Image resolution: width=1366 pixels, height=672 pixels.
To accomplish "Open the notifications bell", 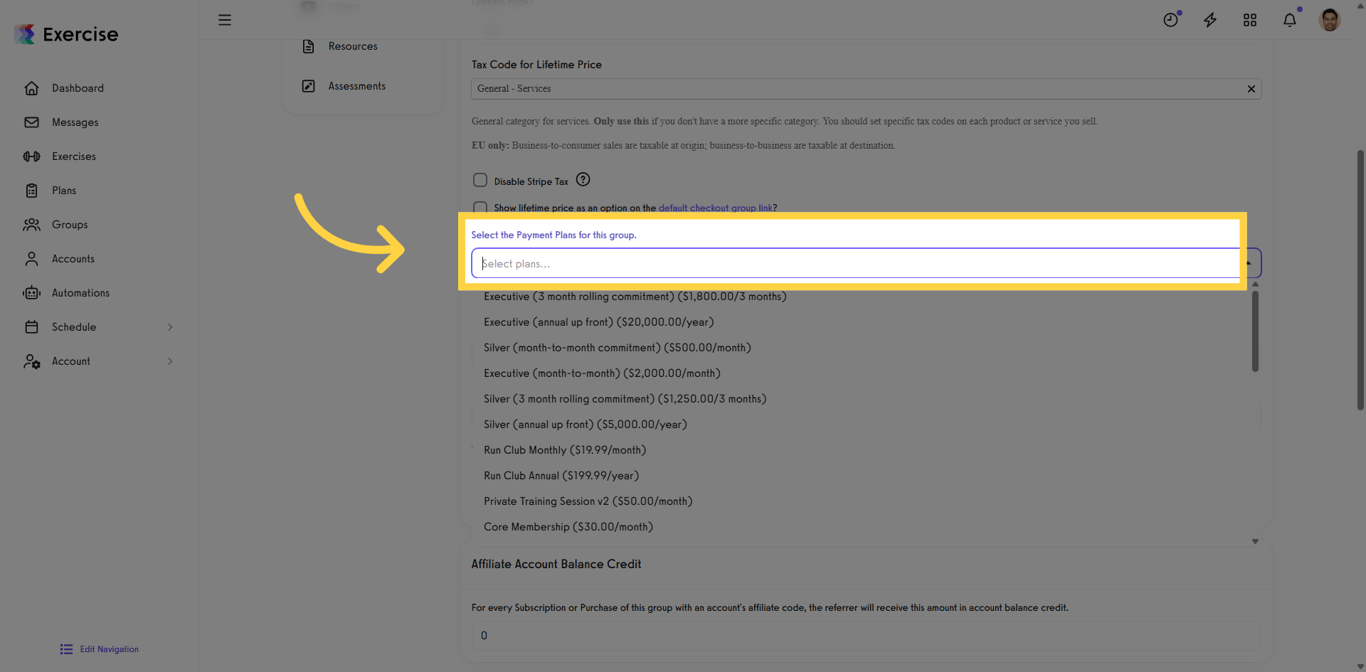I will click(1290, 19).
